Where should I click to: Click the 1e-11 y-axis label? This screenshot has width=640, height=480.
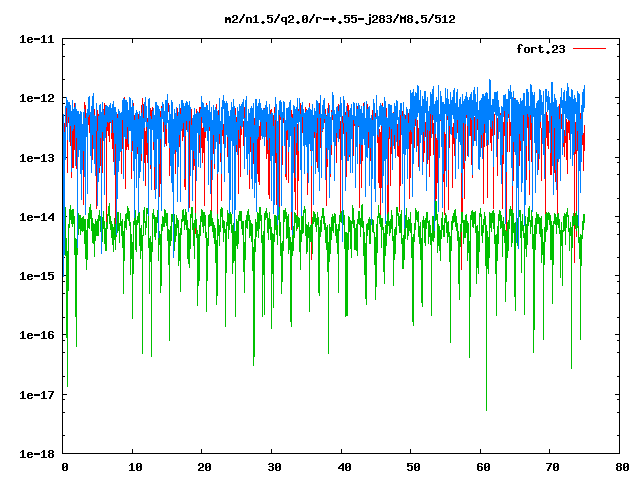37,39
